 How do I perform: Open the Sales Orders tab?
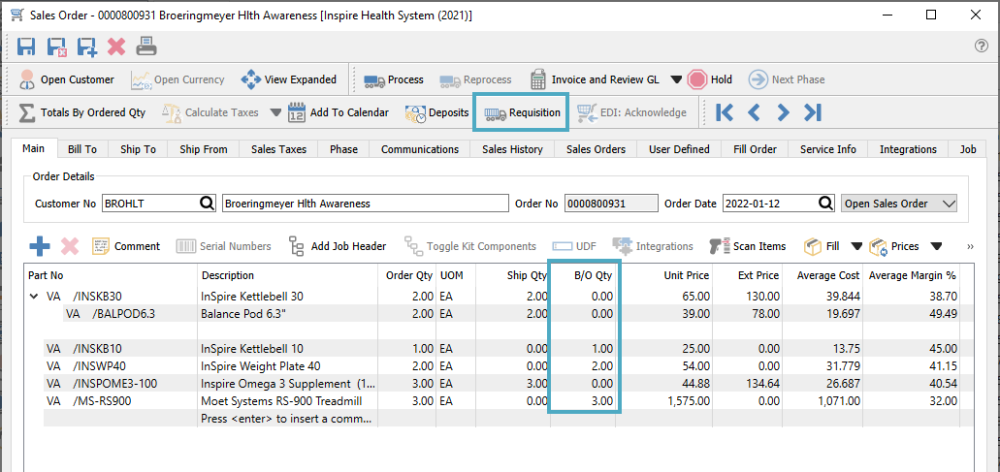(595, 149)
